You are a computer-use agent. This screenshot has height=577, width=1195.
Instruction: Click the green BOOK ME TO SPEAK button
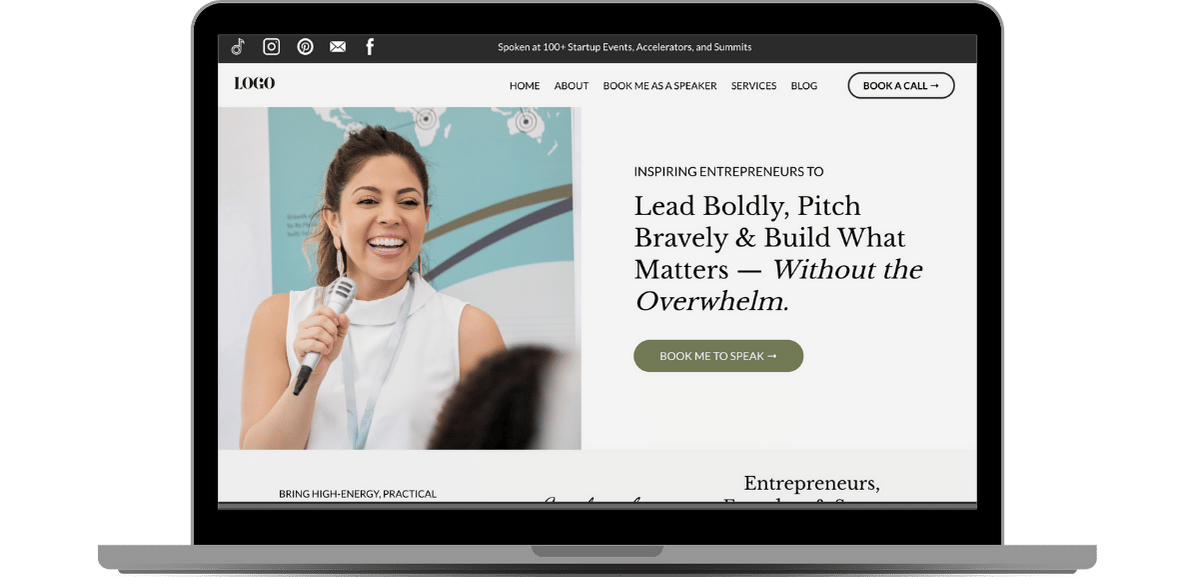coord(719,356)
